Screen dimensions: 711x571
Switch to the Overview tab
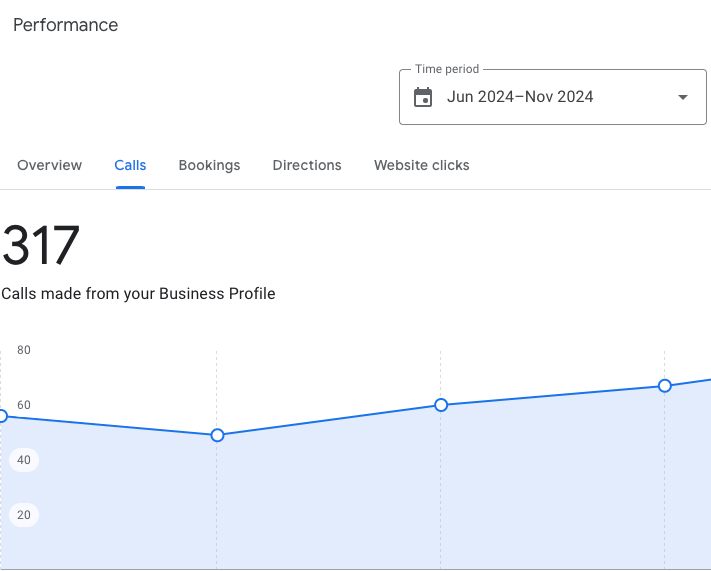(50, 165)
